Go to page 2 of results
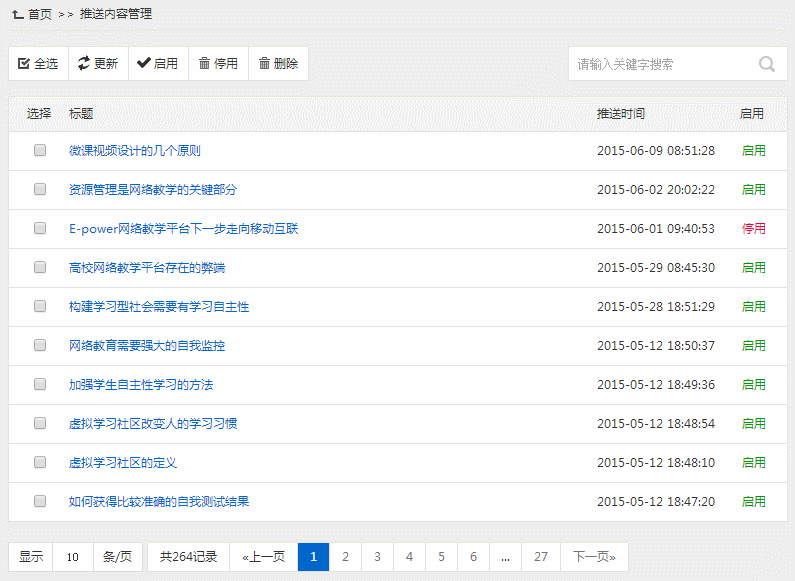The image size is (795, 581). click(x=345, y=557)
